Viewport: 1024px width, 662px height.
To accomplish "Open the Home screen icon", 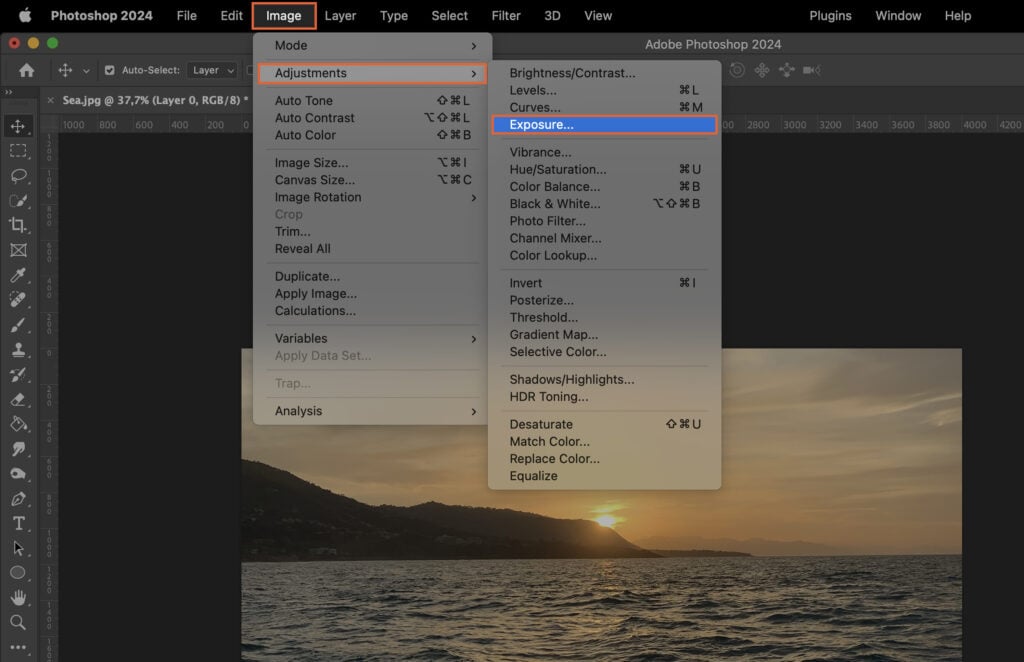I will click(25, 70).
